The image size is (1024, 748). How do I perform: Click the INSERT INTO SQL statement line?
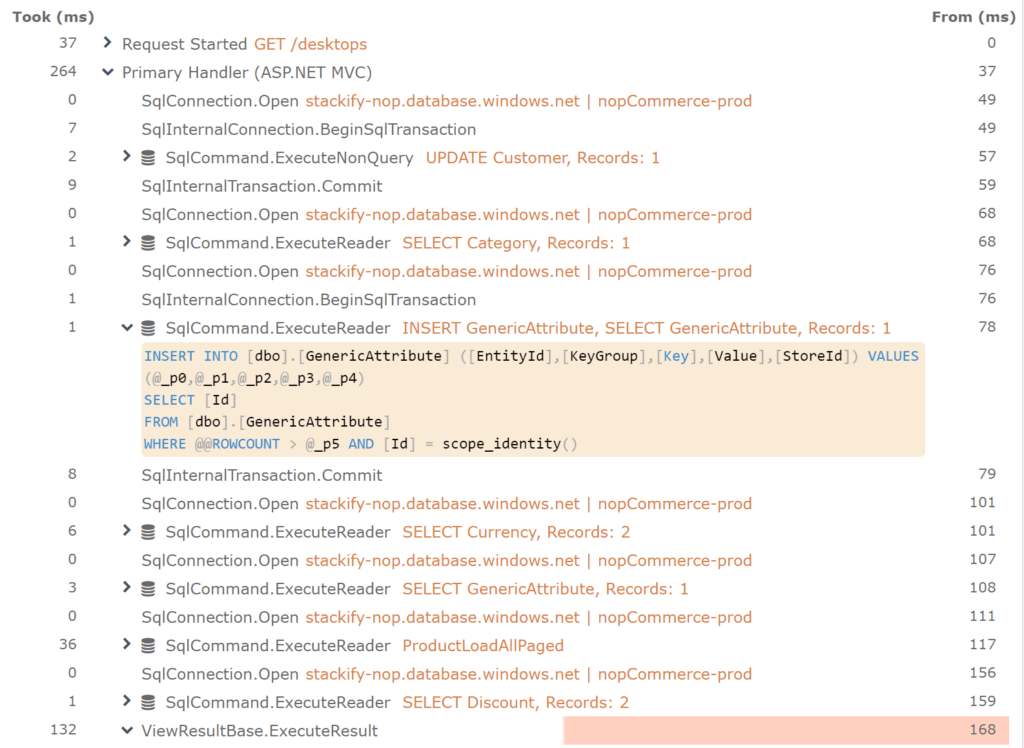click(531, 356)
